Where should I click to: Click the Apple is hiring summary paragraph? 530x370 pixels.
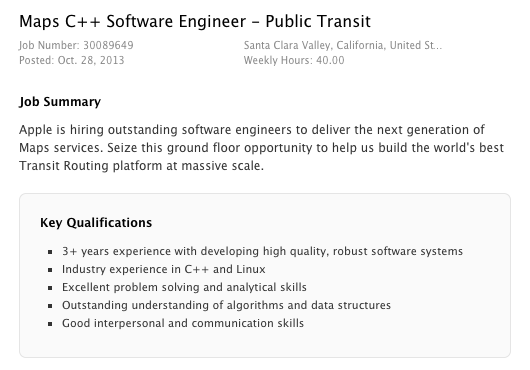click(x=262, y=148)
